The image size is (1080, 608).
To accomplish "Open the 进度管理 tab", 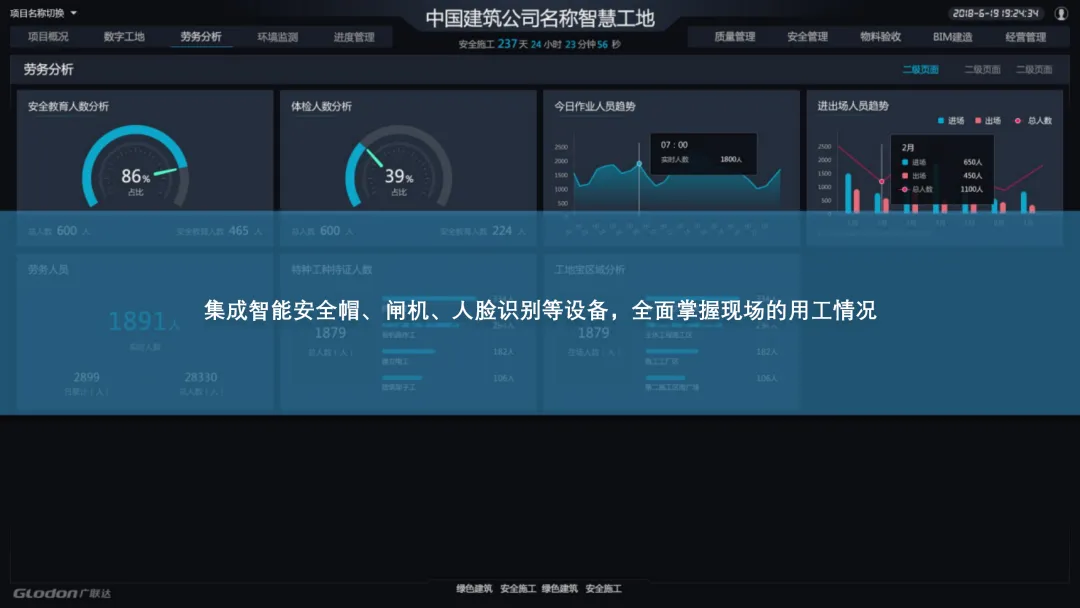I will (x=354, y=36).
